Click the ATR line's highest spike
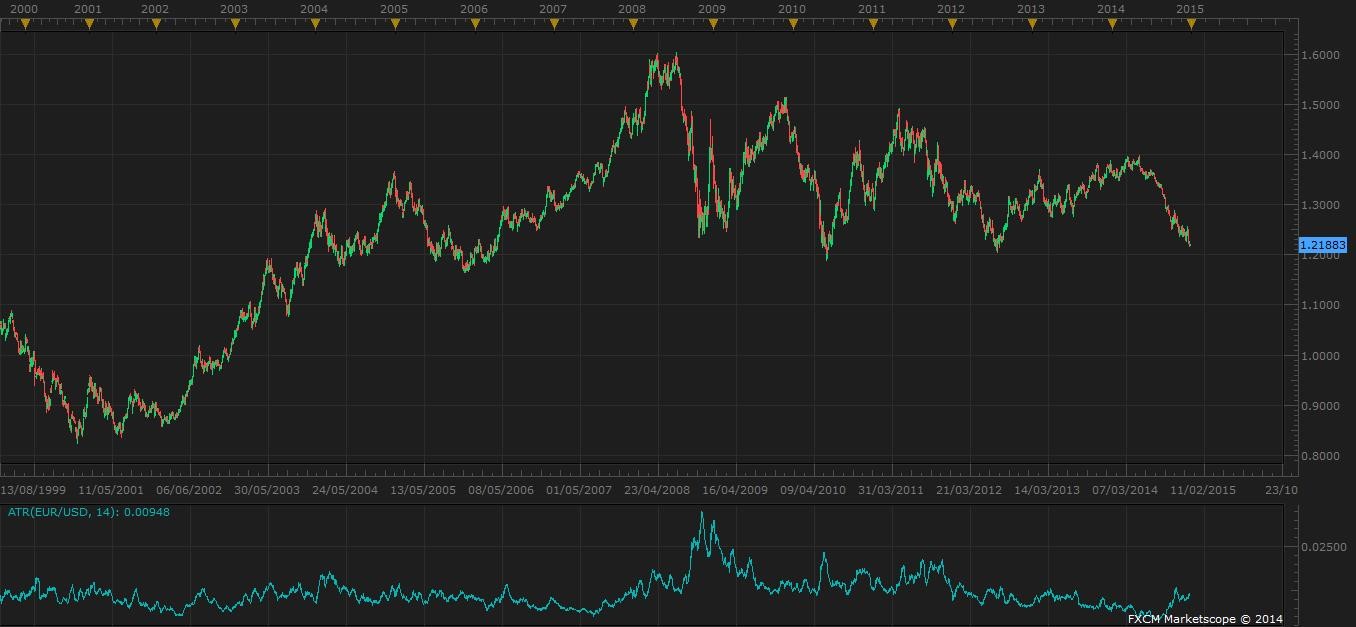Screen dimensions: 1356x627 point(701,514)
